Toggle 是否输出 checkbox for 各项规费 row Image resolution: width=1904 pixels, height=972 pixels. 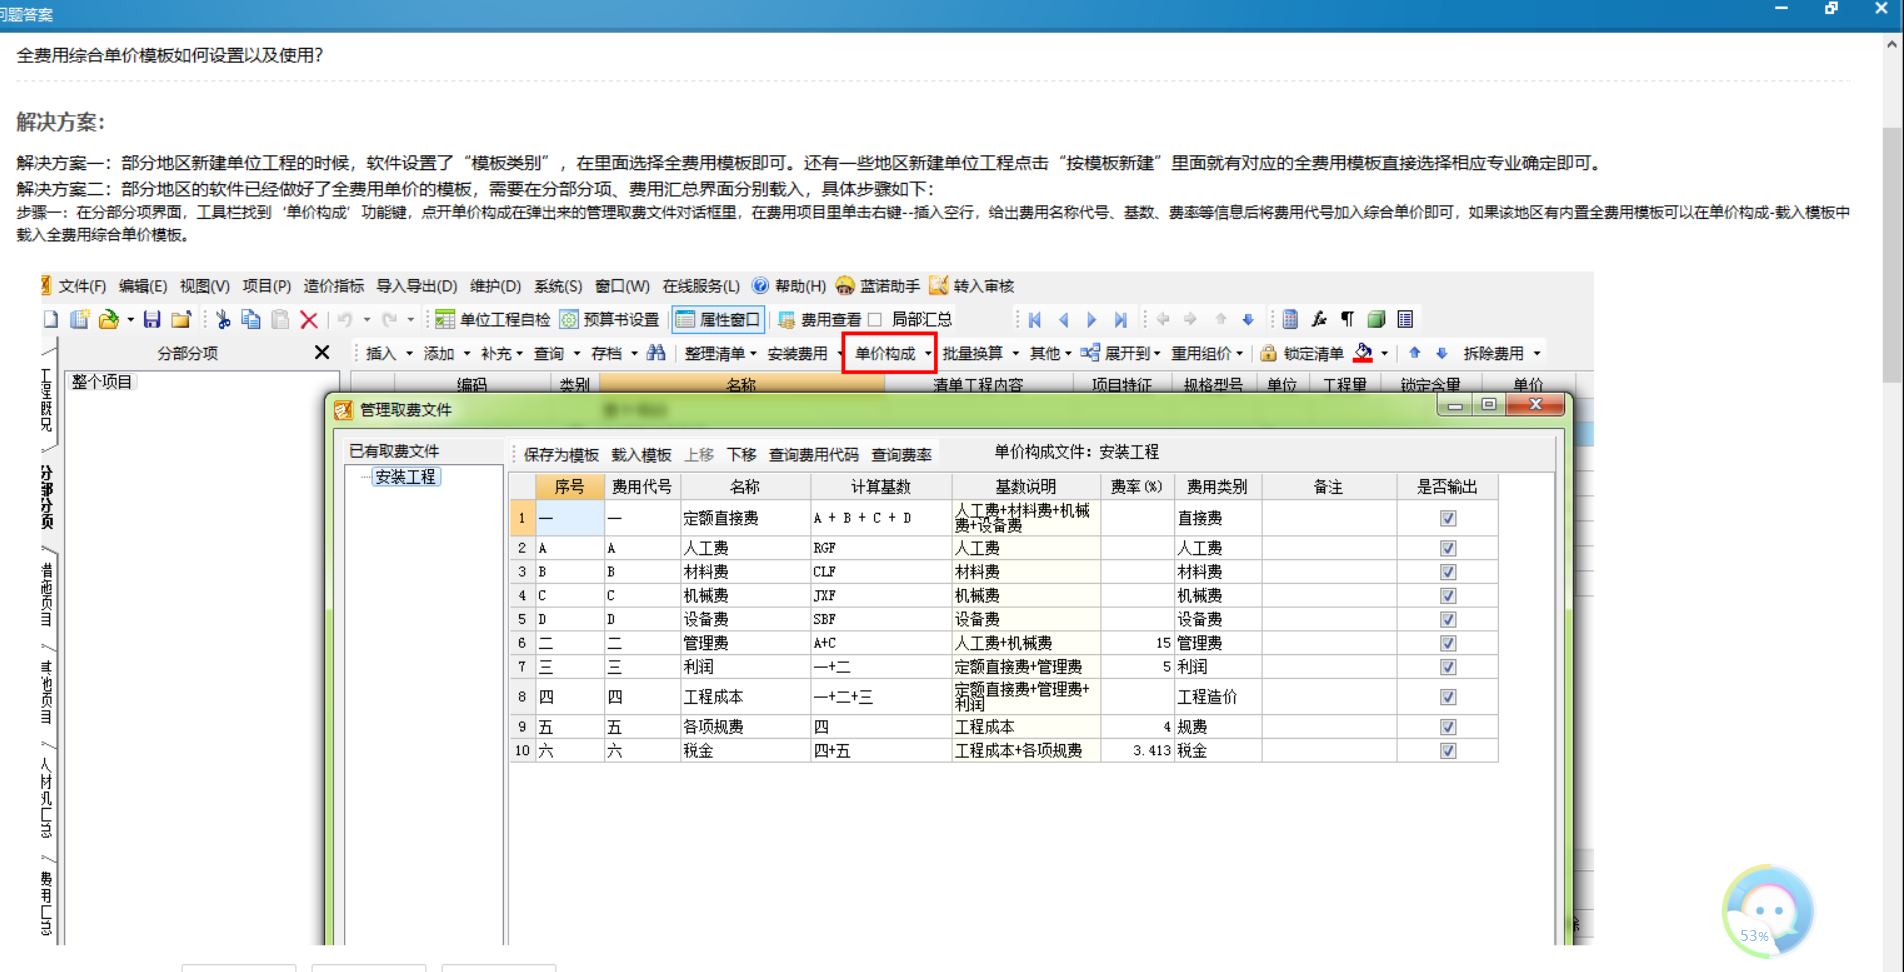(1447, 727)
